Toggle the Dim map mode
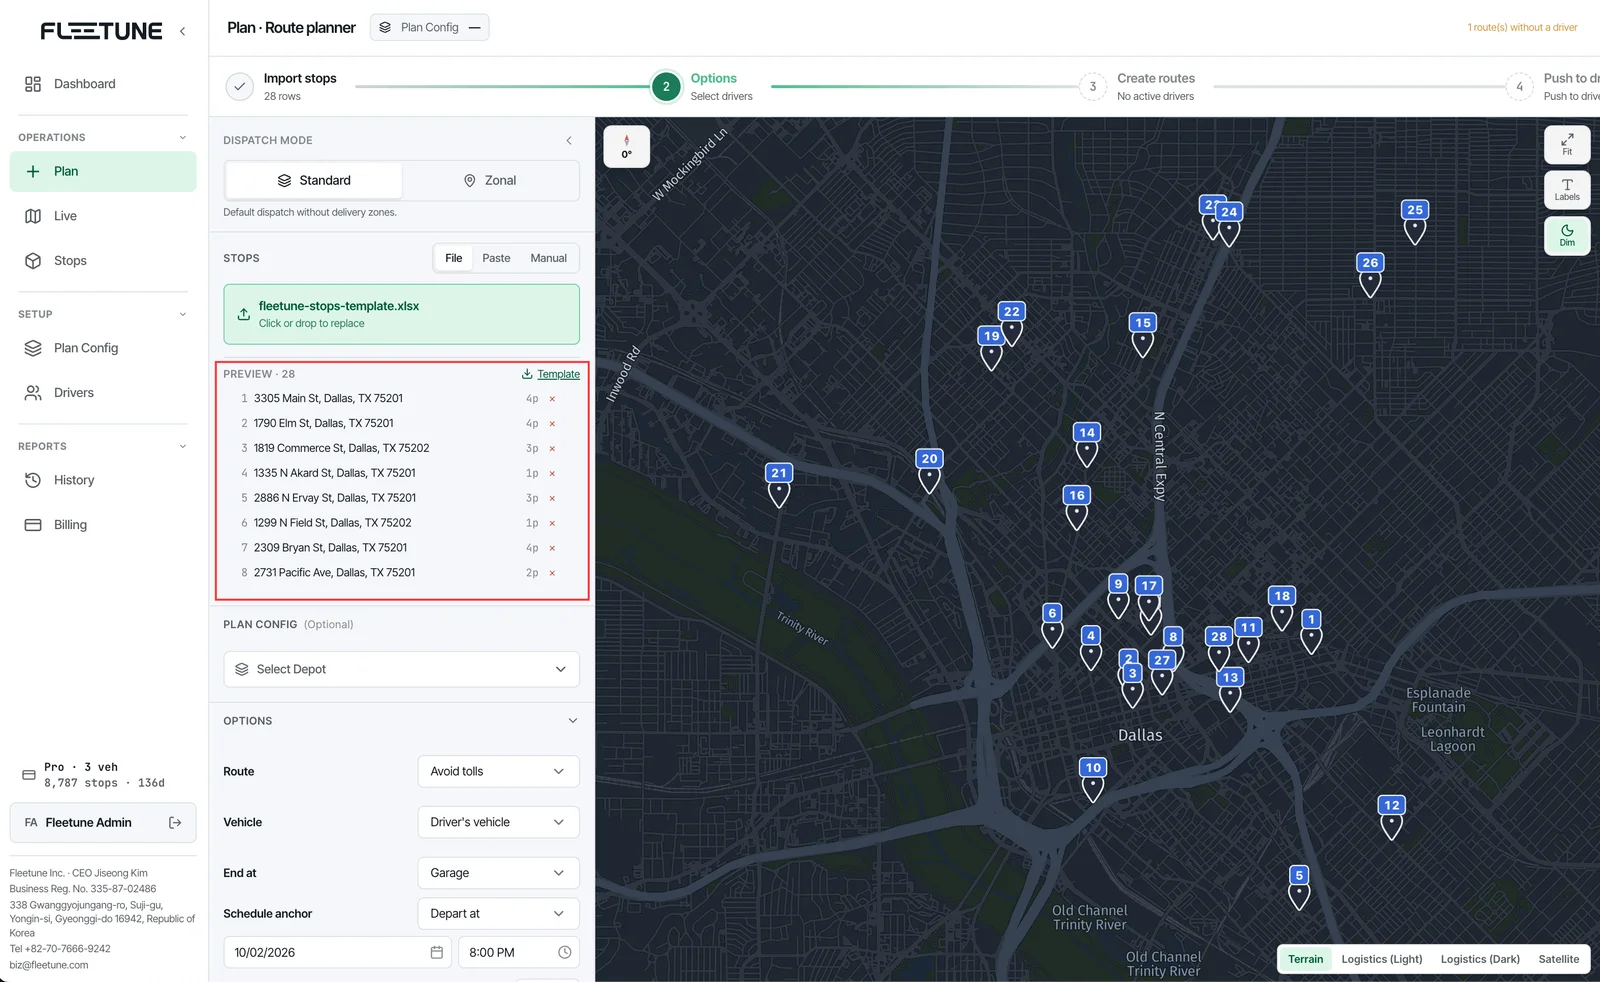Image resolution: width=1600 pixels, height=982 pixels. [1567, 235]
